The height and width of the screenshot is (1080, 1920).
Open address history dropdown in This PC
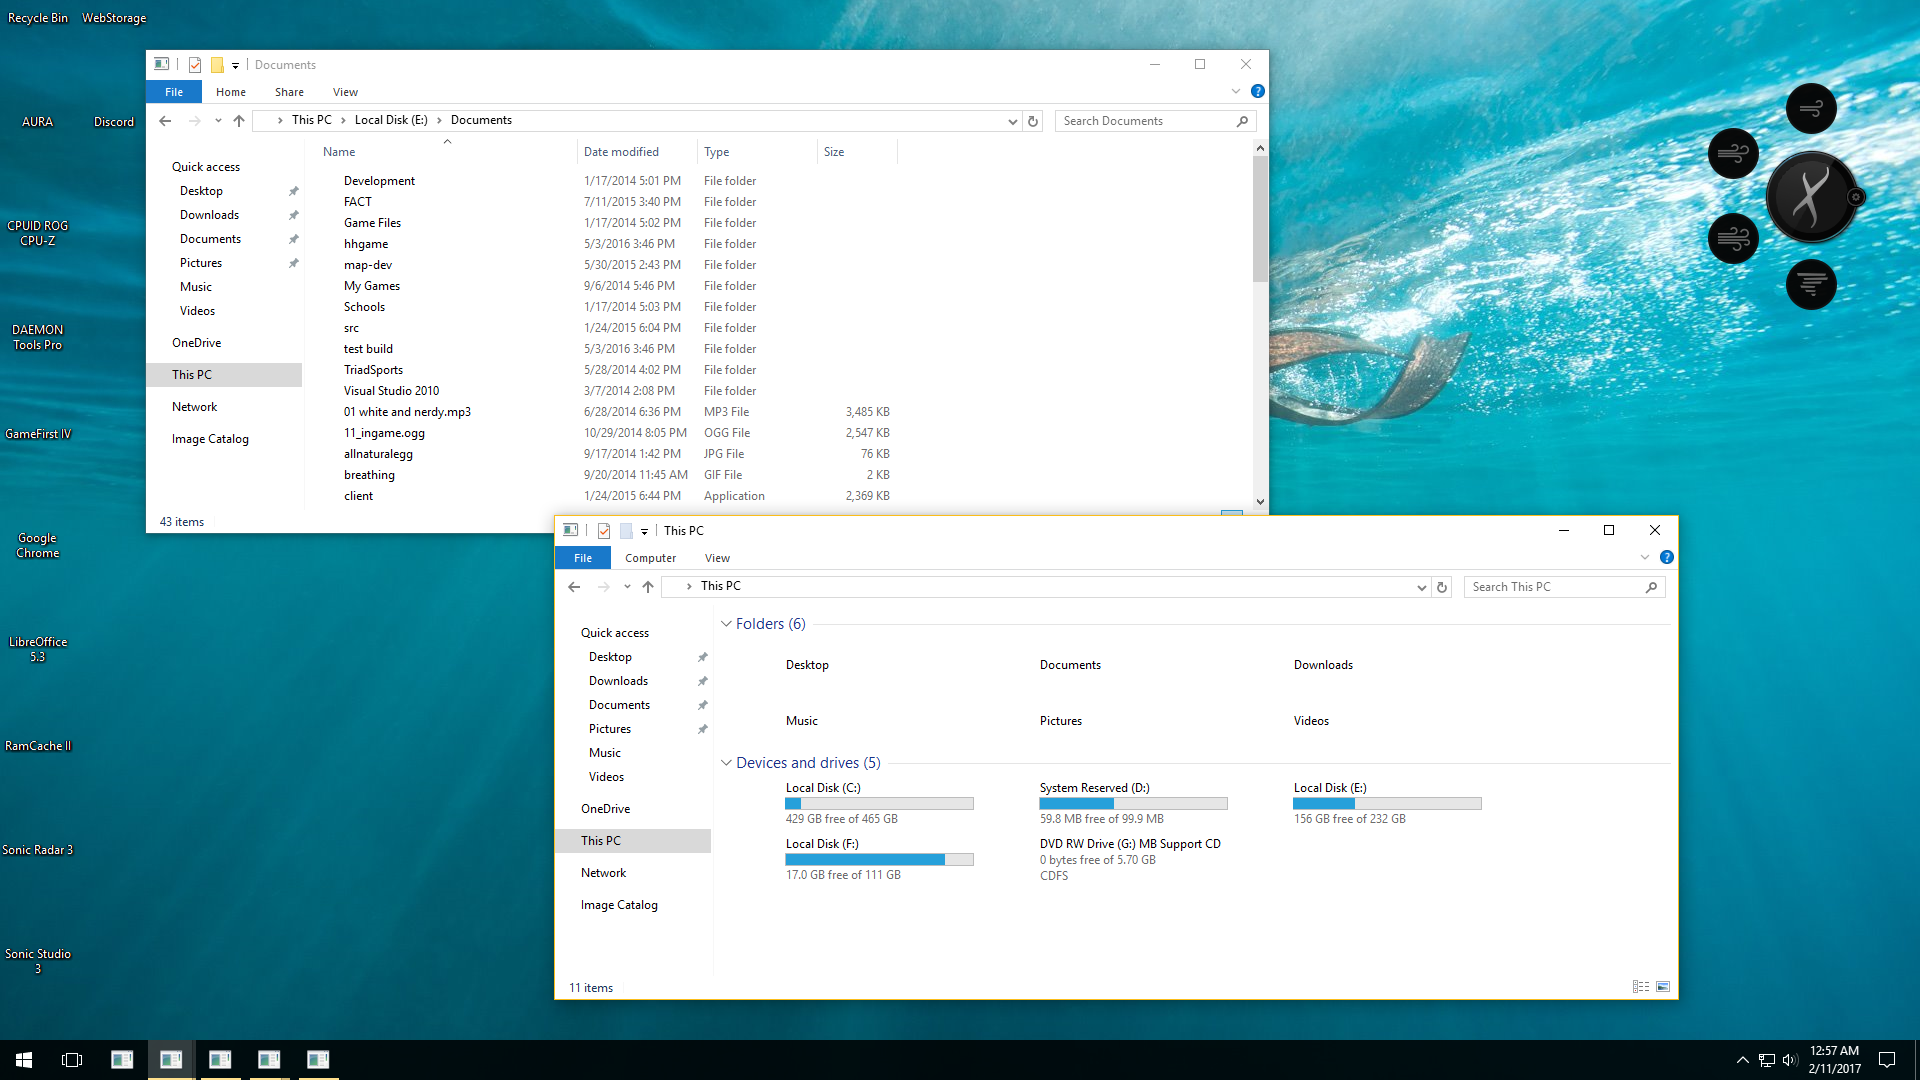tap(1421, 587)
